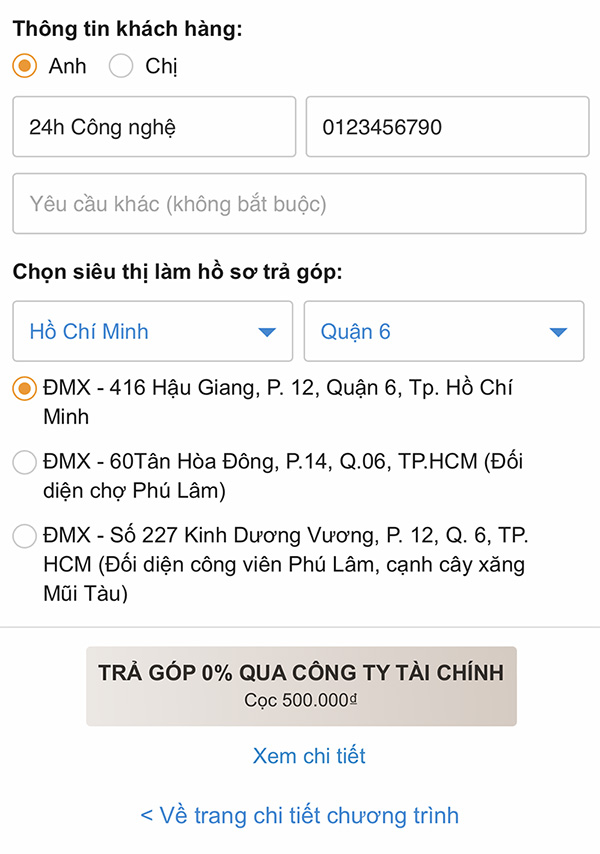600x854 pixels.
Task: Click the city dropdown arrow icon
Action: point(267,331)
